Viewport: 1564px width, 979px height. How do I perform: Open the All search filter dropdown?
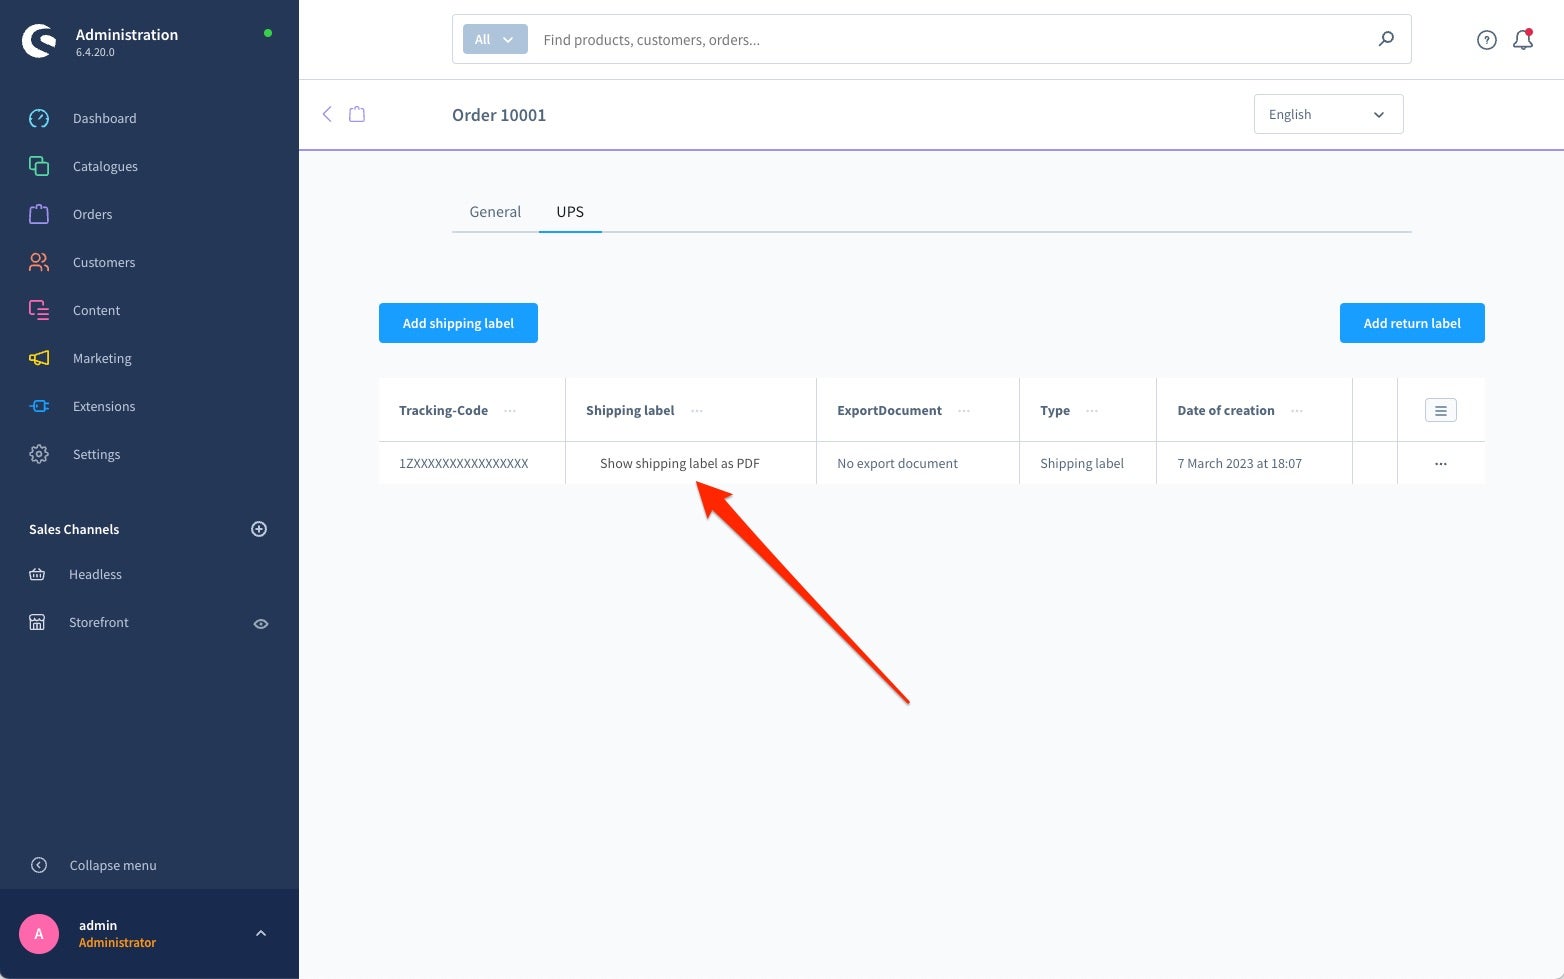tap(495, 39)
